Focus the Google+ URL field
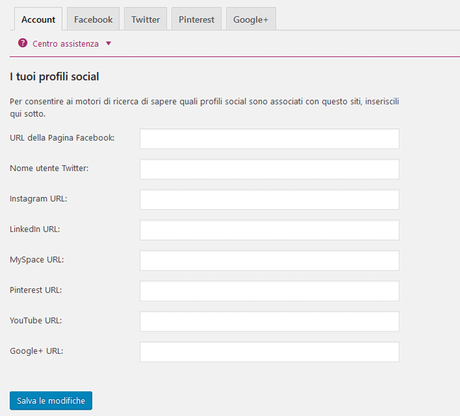 click(x=269, y=352)
